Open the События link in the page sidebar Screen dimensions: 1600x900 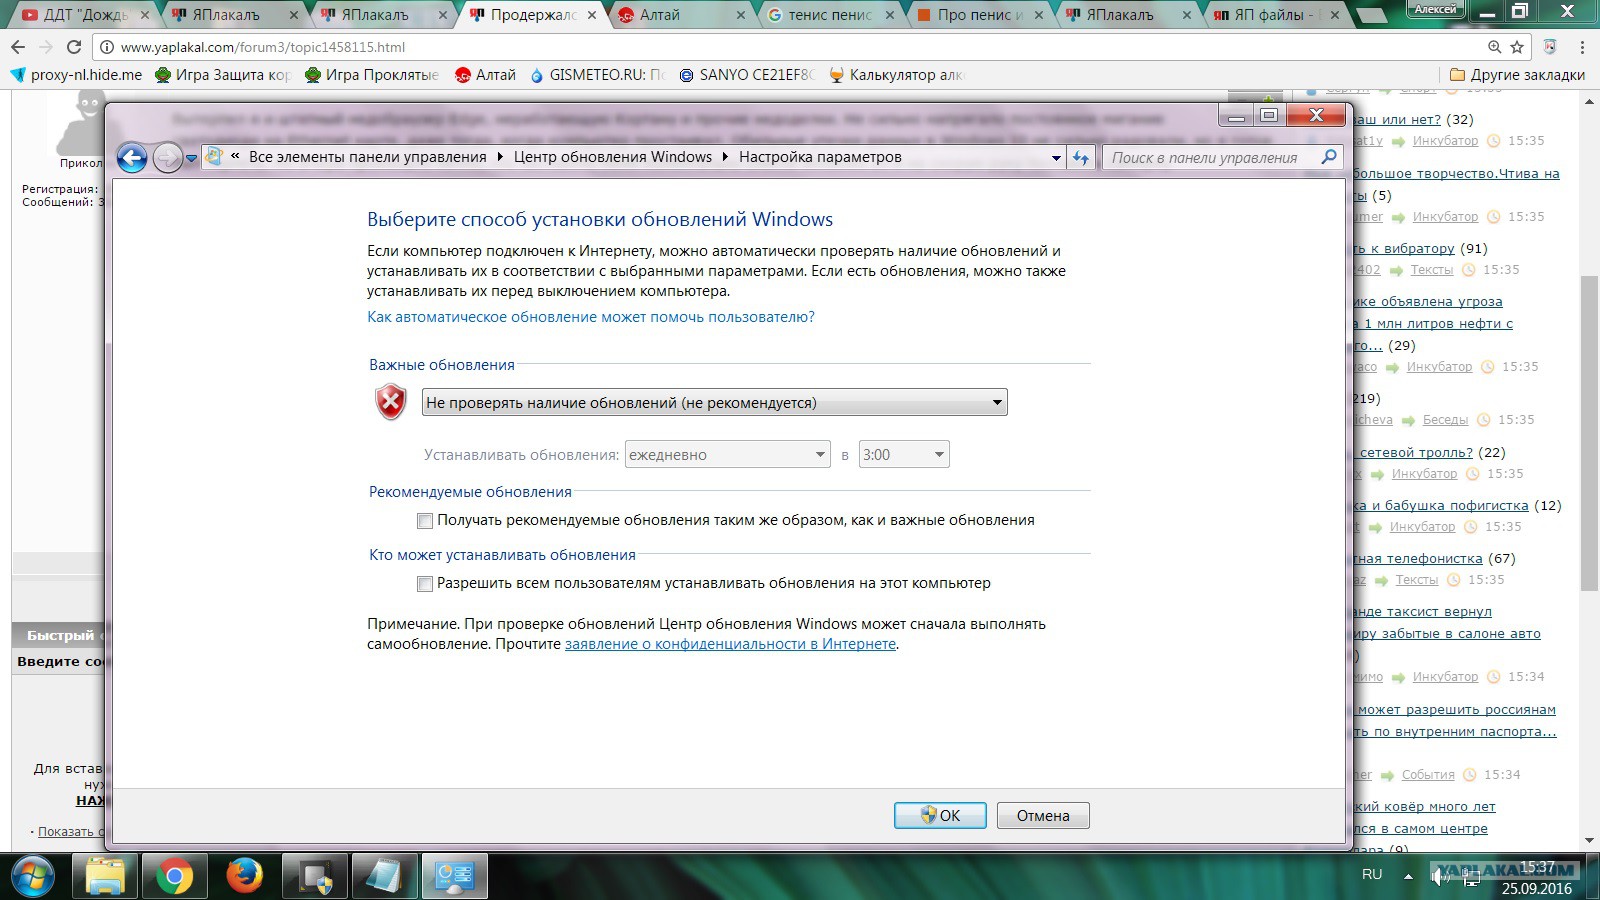coord(1428,775)
